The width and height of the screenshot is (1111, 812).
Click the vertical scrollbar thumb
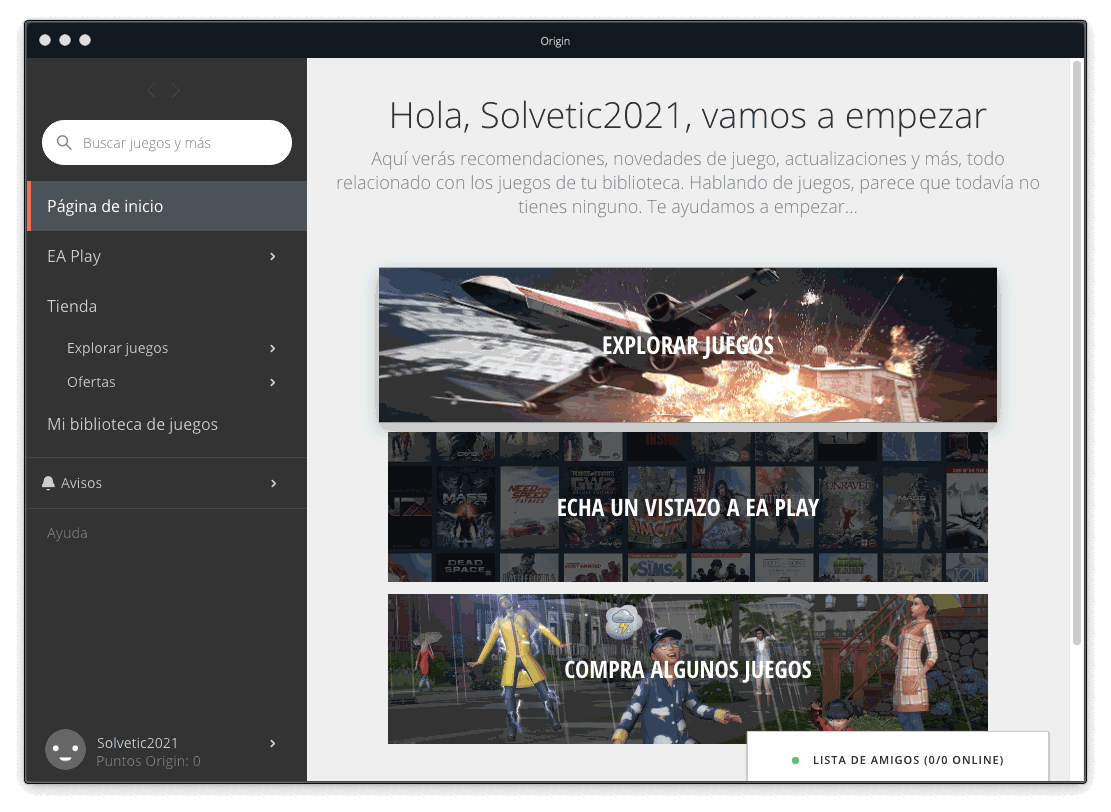pos(1077,353)
